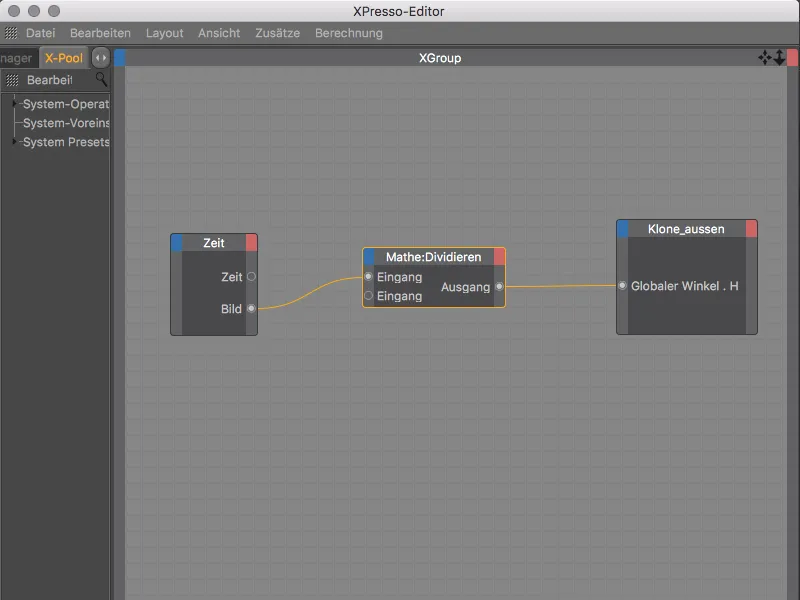Image resolution: width=800 pixels, height=600 pixels.
Task: Click the Klone_aussen red output corner
Action: pyautogui.click(x=752, y=229)
